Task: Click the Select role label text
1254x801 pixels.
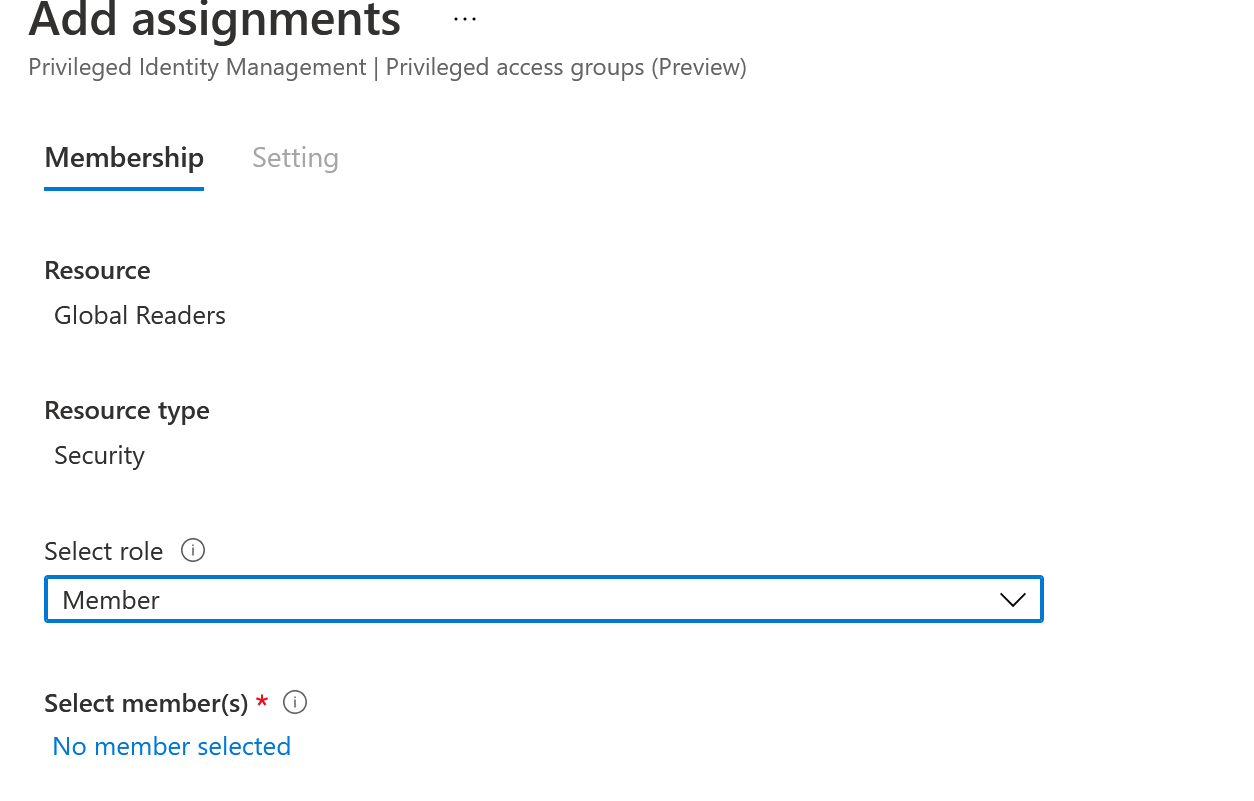Action: pos(104,551)
